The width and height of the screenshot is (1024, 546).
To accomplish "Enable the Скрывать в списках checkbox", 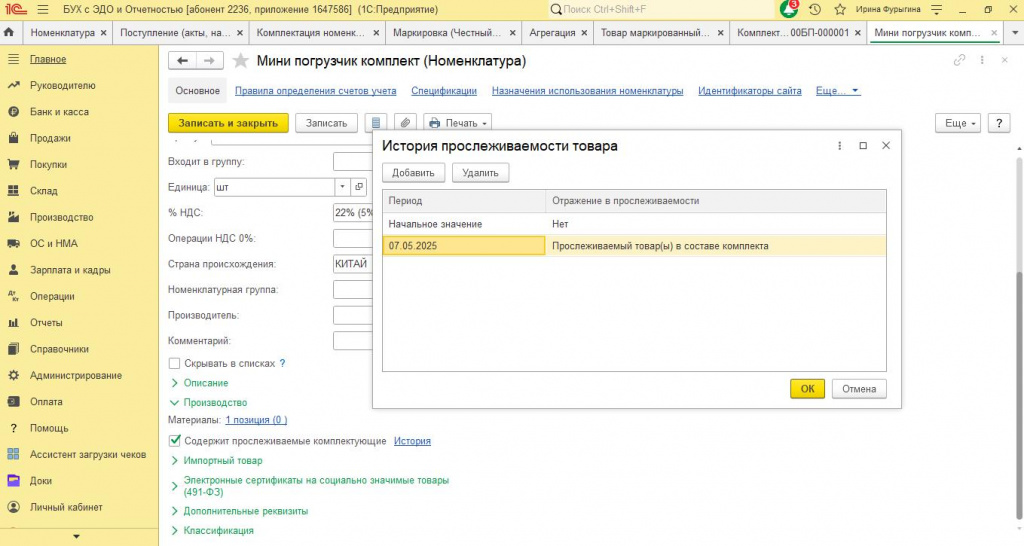I will tap(174, 363).
